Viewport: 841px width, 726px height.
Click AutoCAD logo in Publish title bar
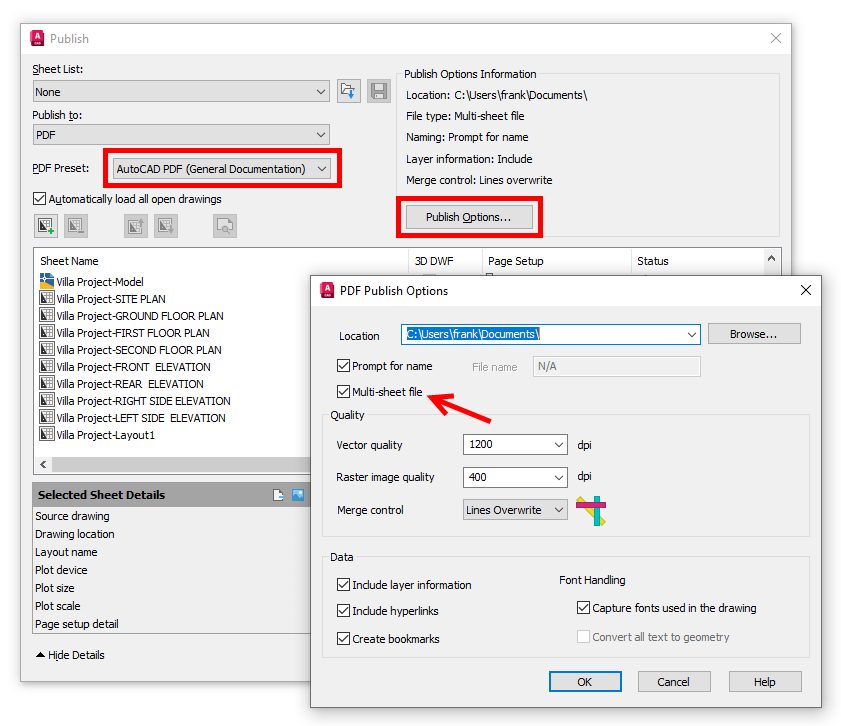[x=37, y=38]
